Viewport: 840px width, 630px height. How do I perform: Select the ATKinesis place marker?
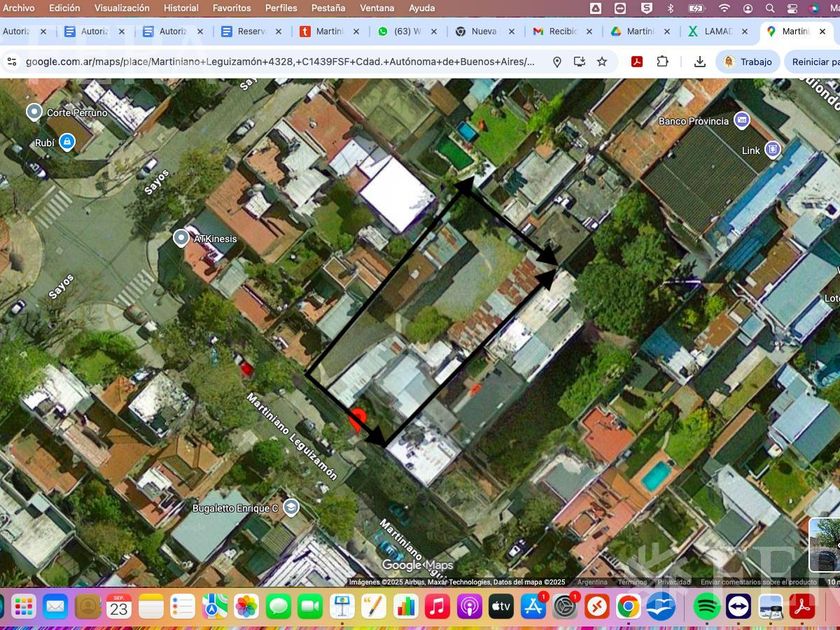(x=181, y=238)
